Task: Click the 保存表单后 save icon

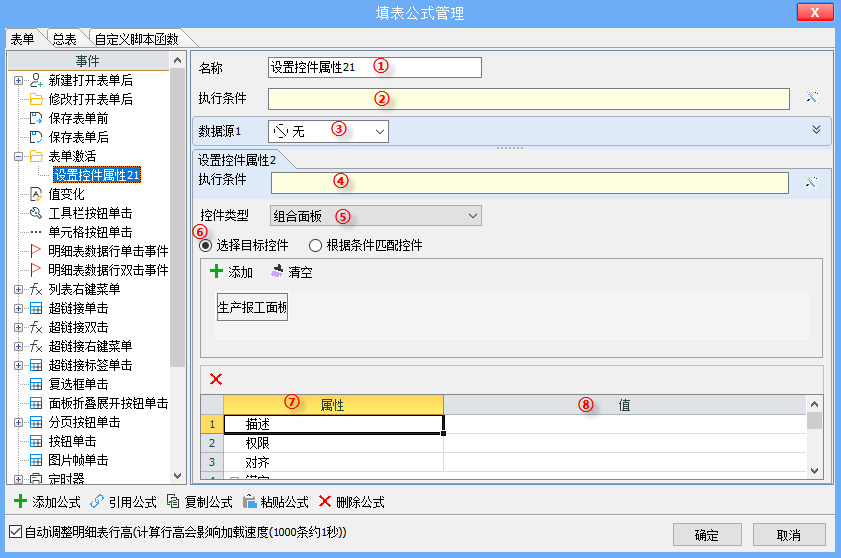Action: click(x=36, y=137)
